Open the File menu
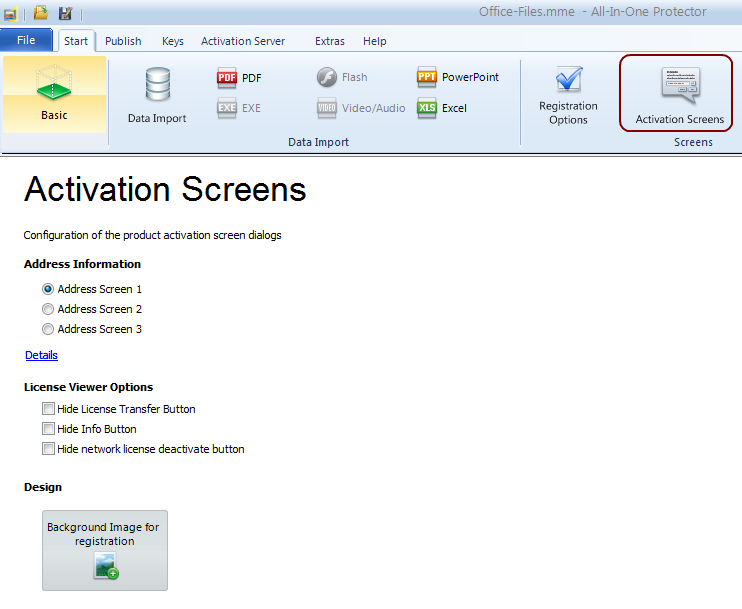 tap(26, 41)
